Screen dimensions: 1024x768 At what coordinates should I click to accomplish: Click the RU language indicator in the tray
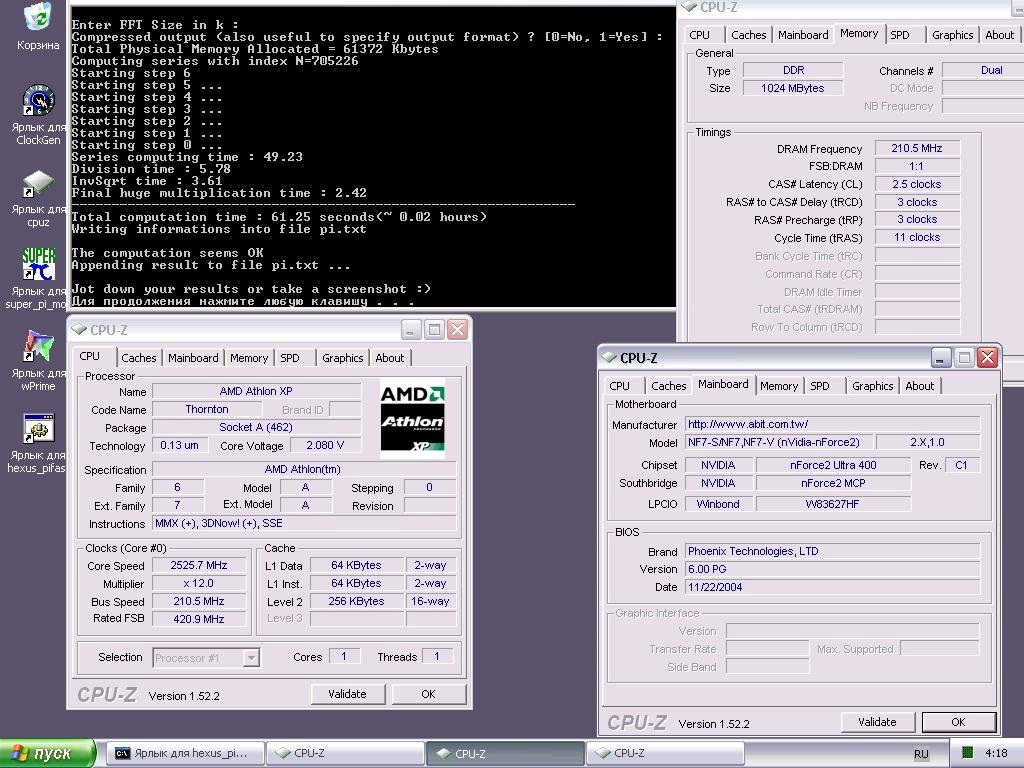click(x=921, y=754)
